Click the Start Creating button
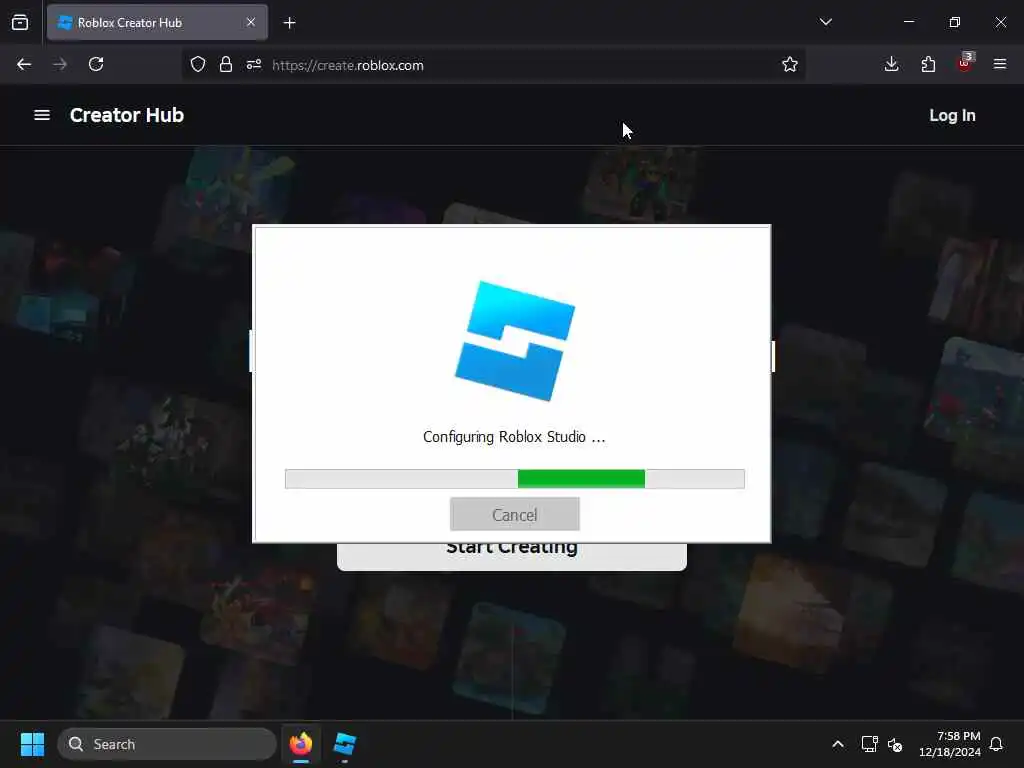 [511, 556]
